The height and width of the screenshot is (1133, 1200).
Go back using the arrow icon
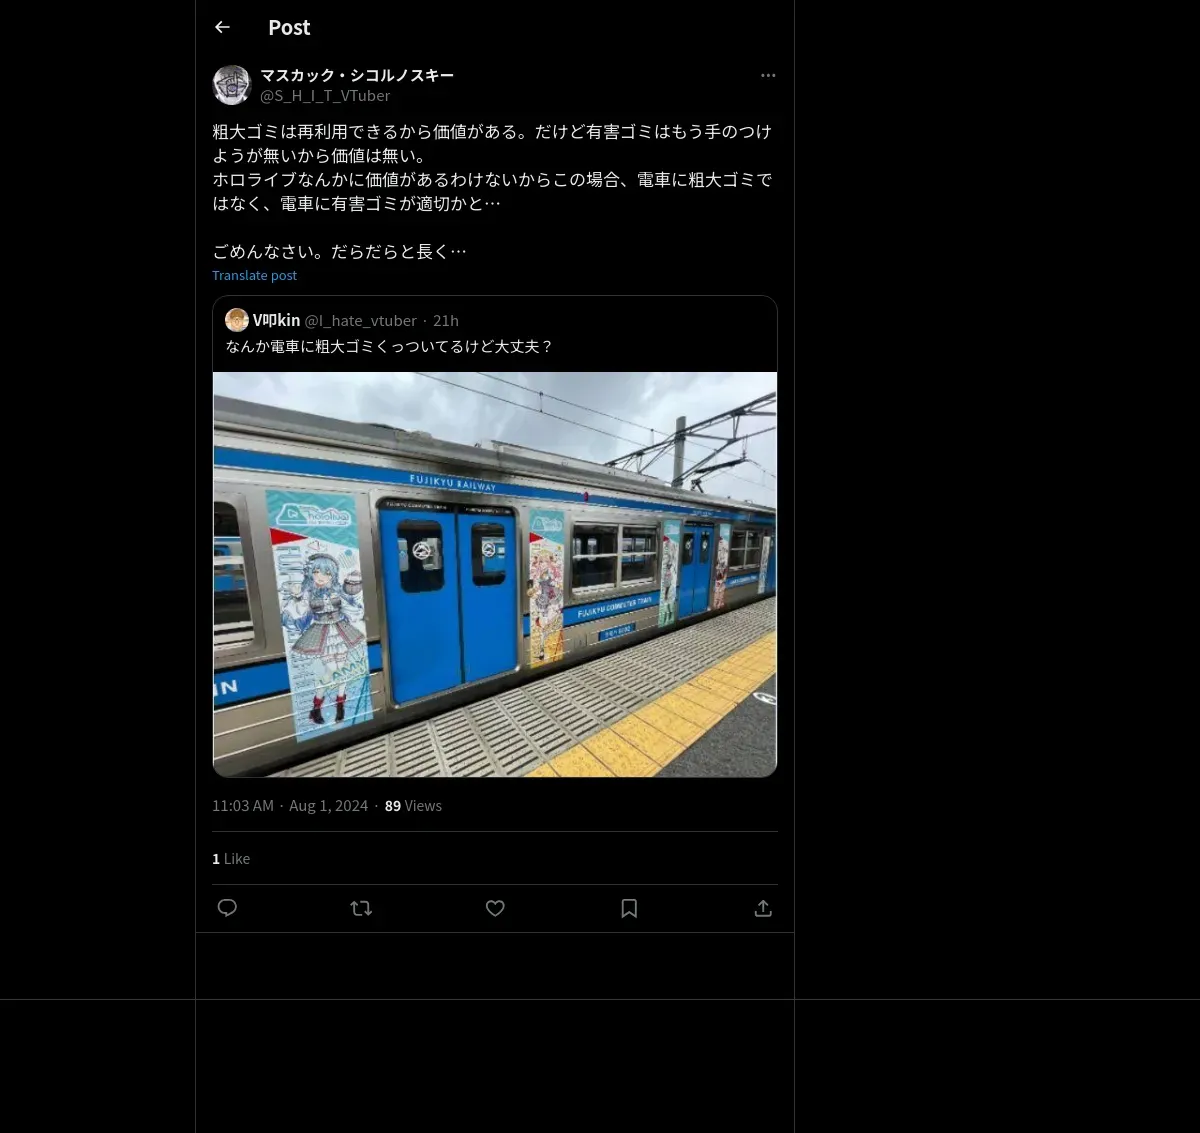222,27
